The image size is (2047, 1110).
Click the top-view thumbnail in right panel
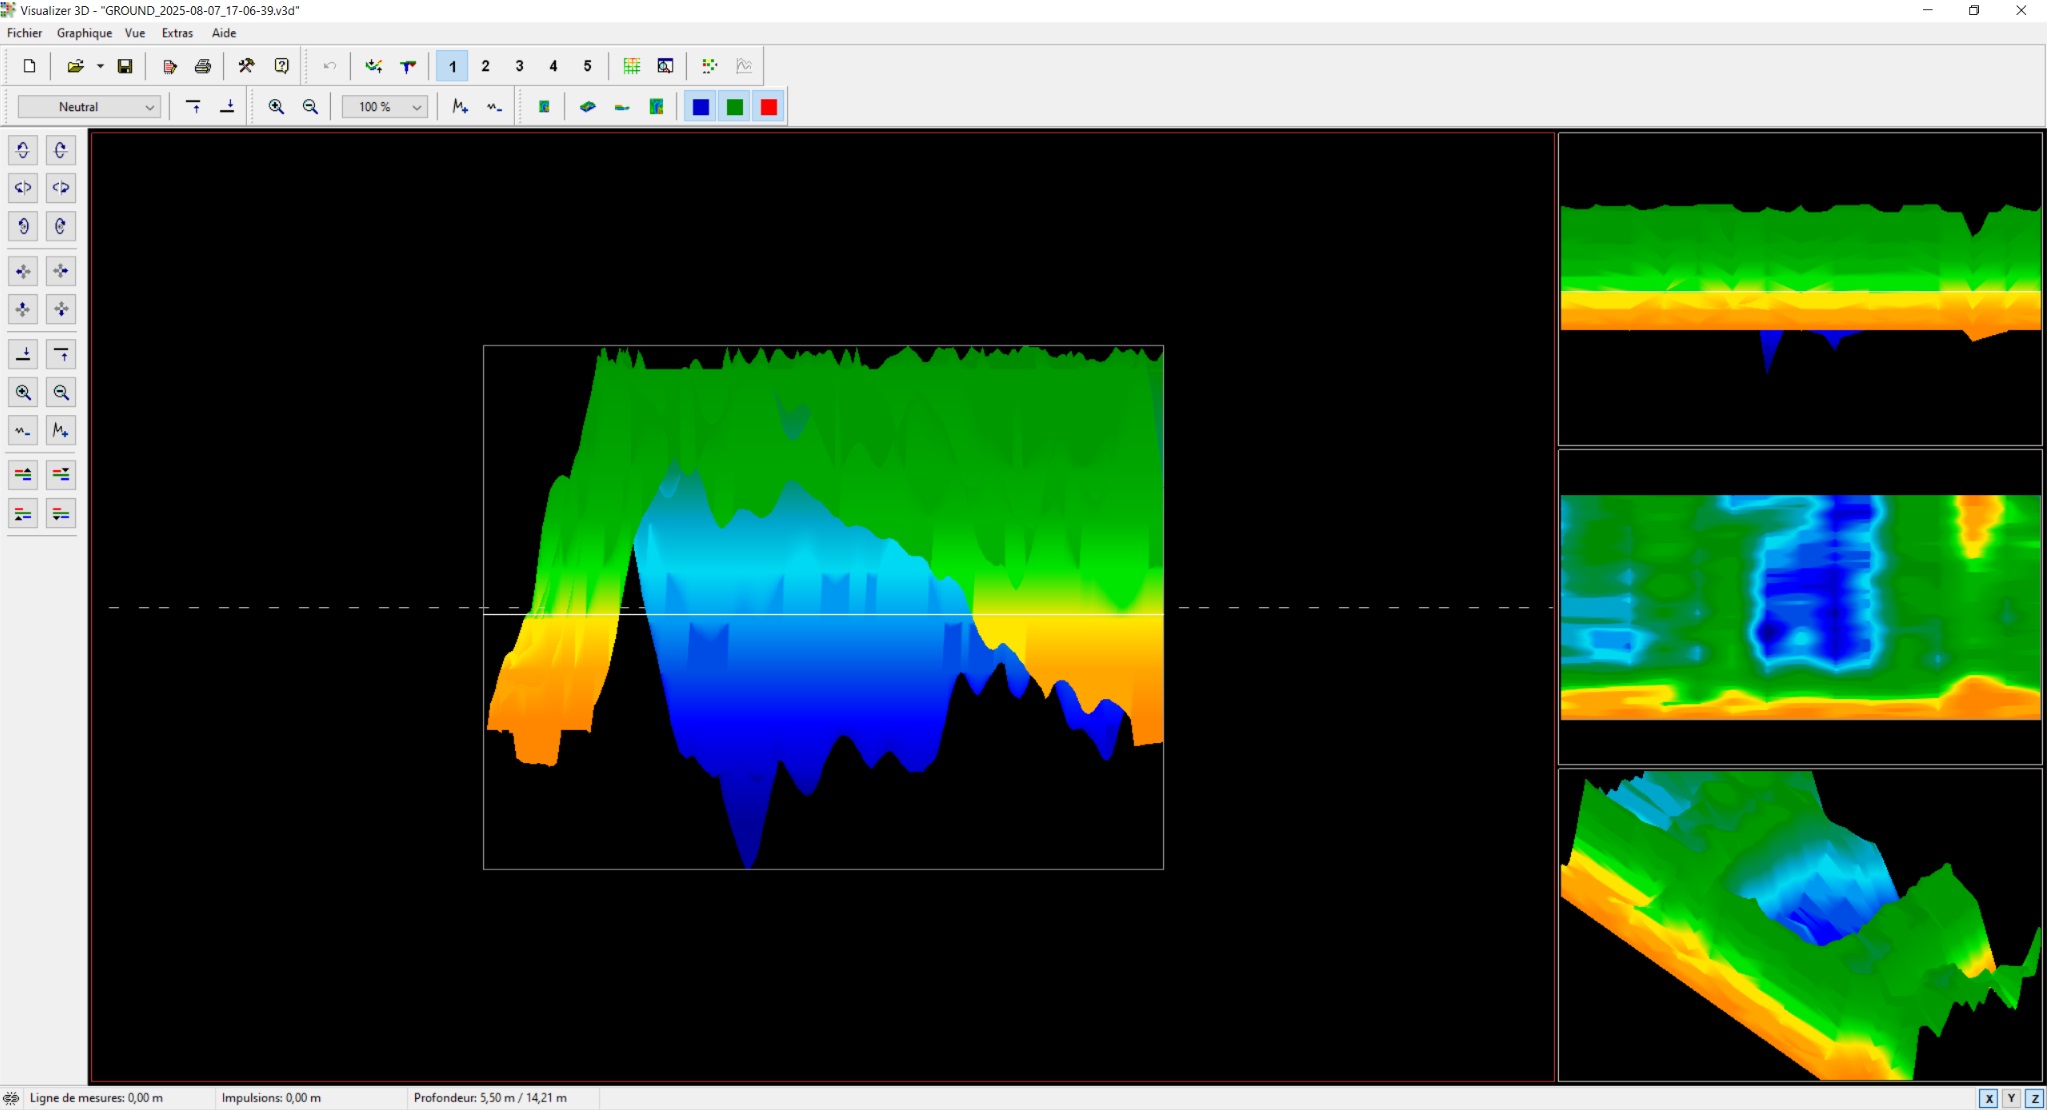click(1800, 607)
